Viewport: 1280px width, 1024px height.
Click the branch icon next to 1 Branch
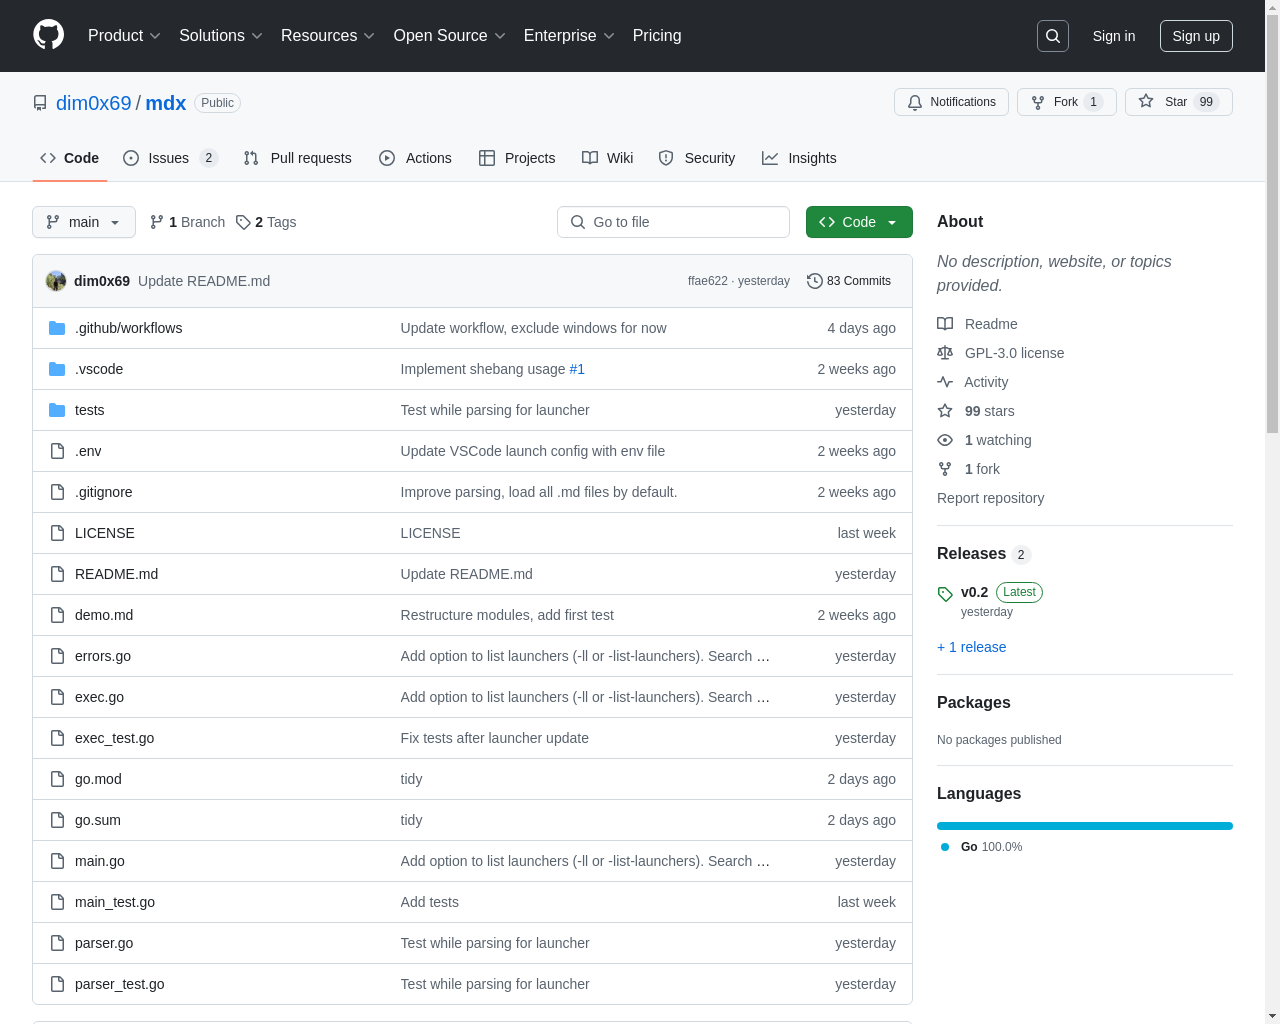(157, 222)
